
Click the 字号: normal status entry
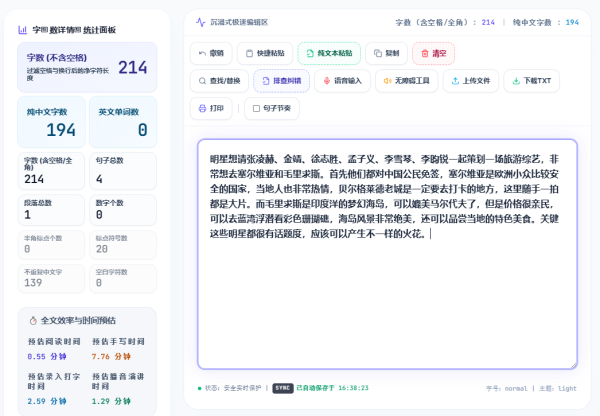pos(507,388)
